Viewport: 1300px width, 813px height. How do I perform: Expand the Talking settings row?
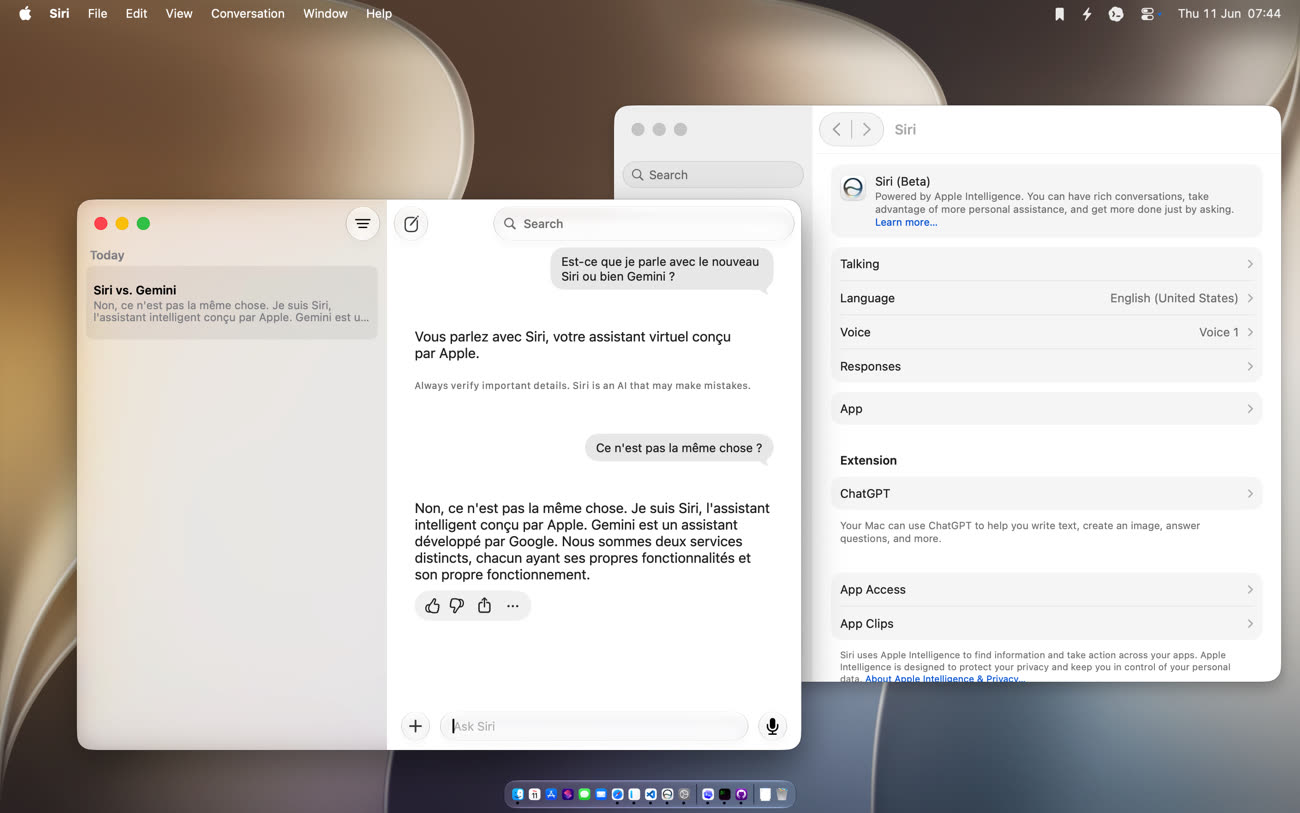[1046, 264]
